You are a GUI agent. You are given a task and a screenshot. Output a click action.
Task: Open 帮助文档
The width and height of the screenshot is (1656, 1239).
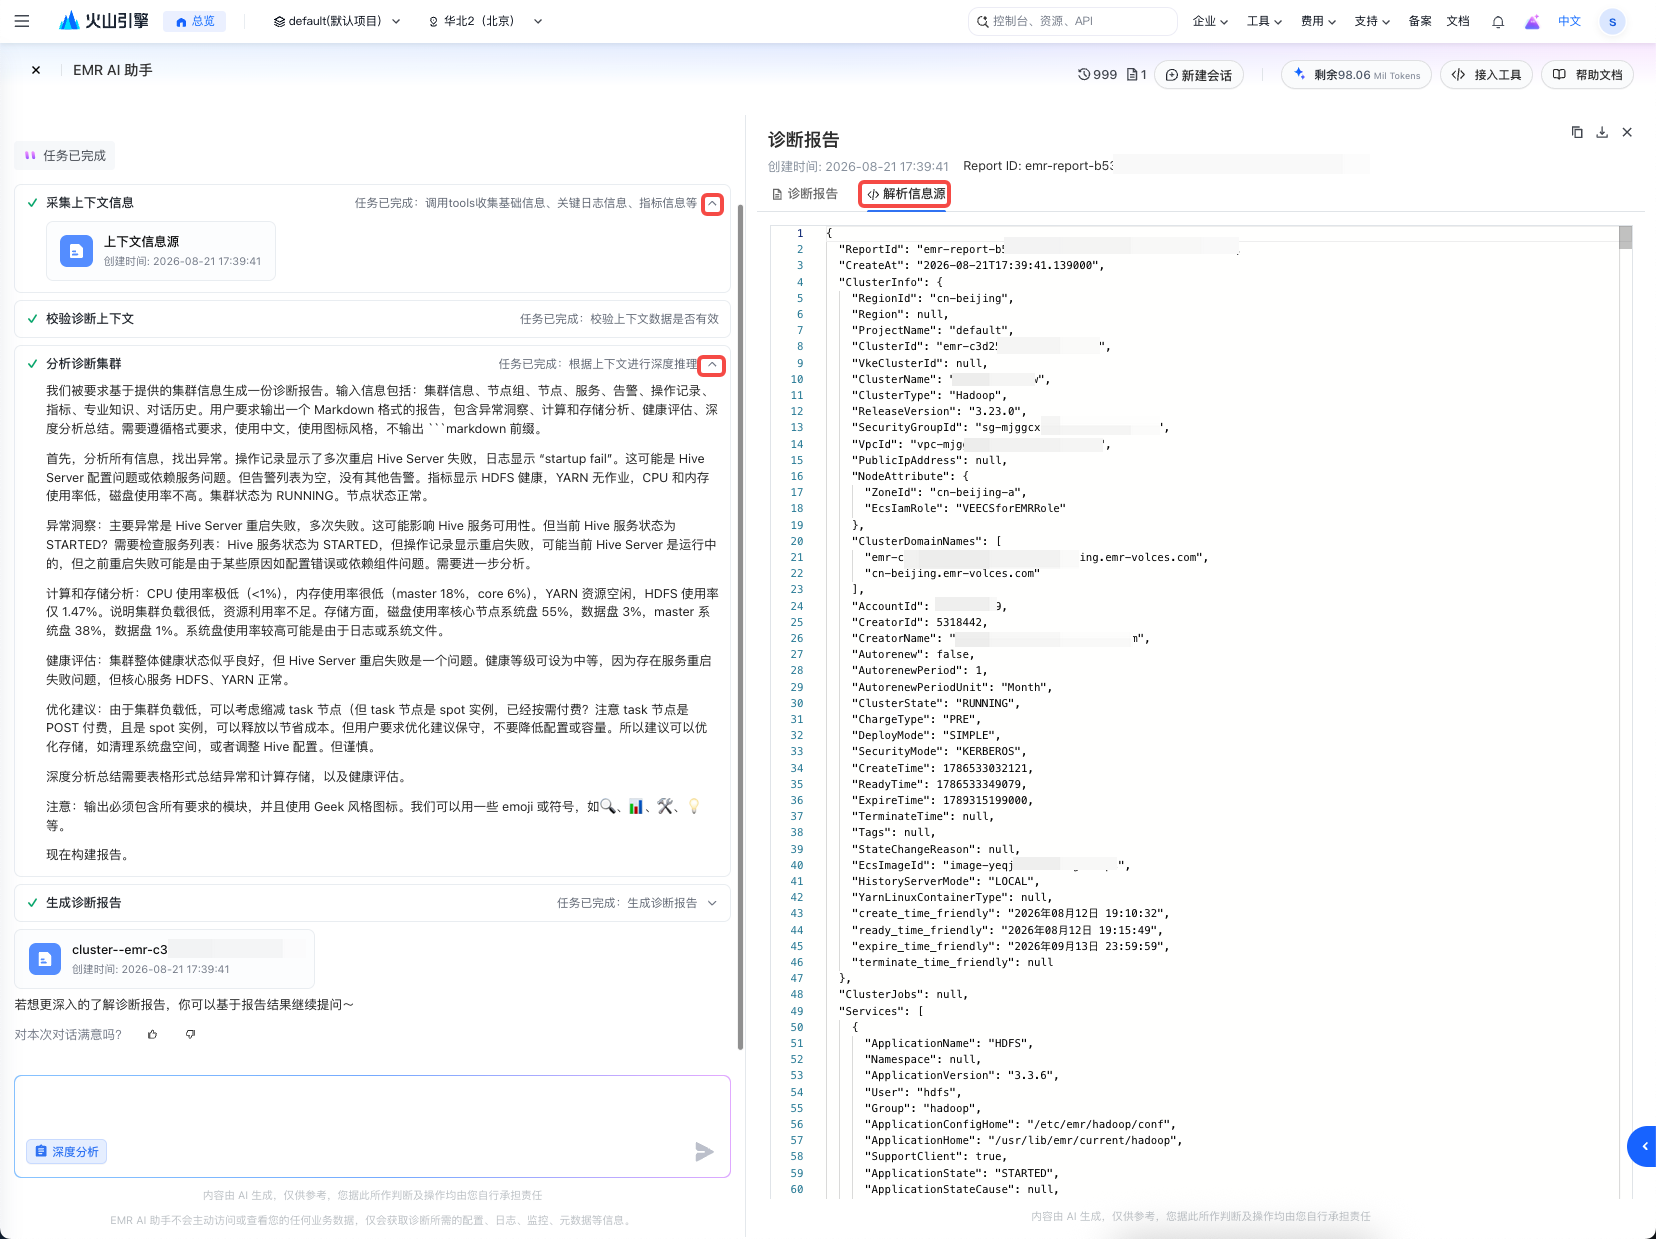click(x=1588, y=75)
